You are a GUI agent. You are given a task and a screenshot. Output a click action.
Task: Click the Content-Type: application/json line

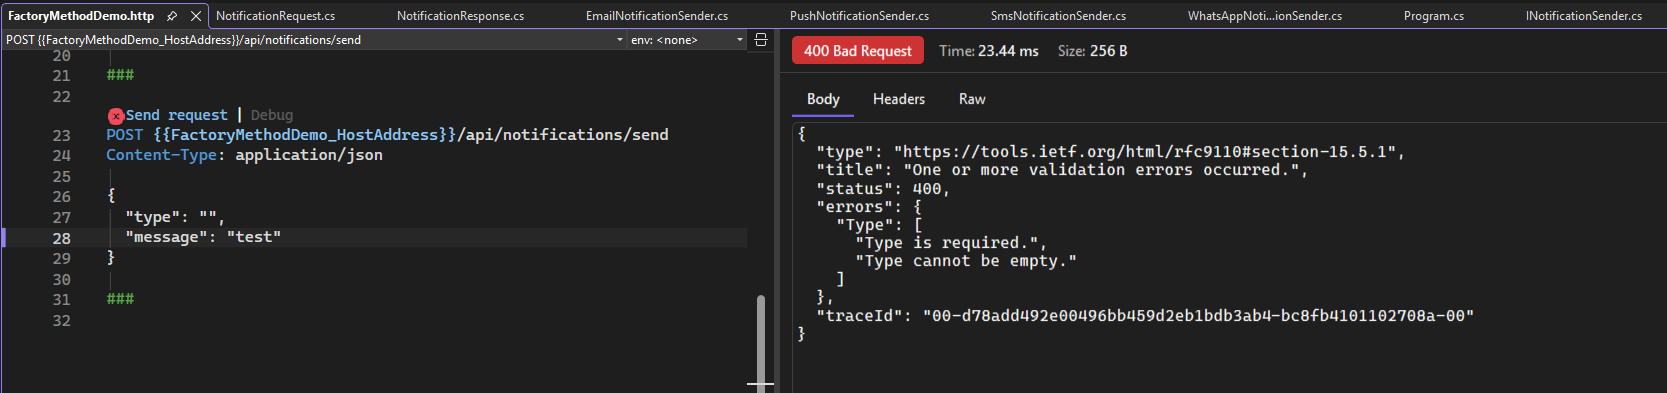(x=244, y=155)
